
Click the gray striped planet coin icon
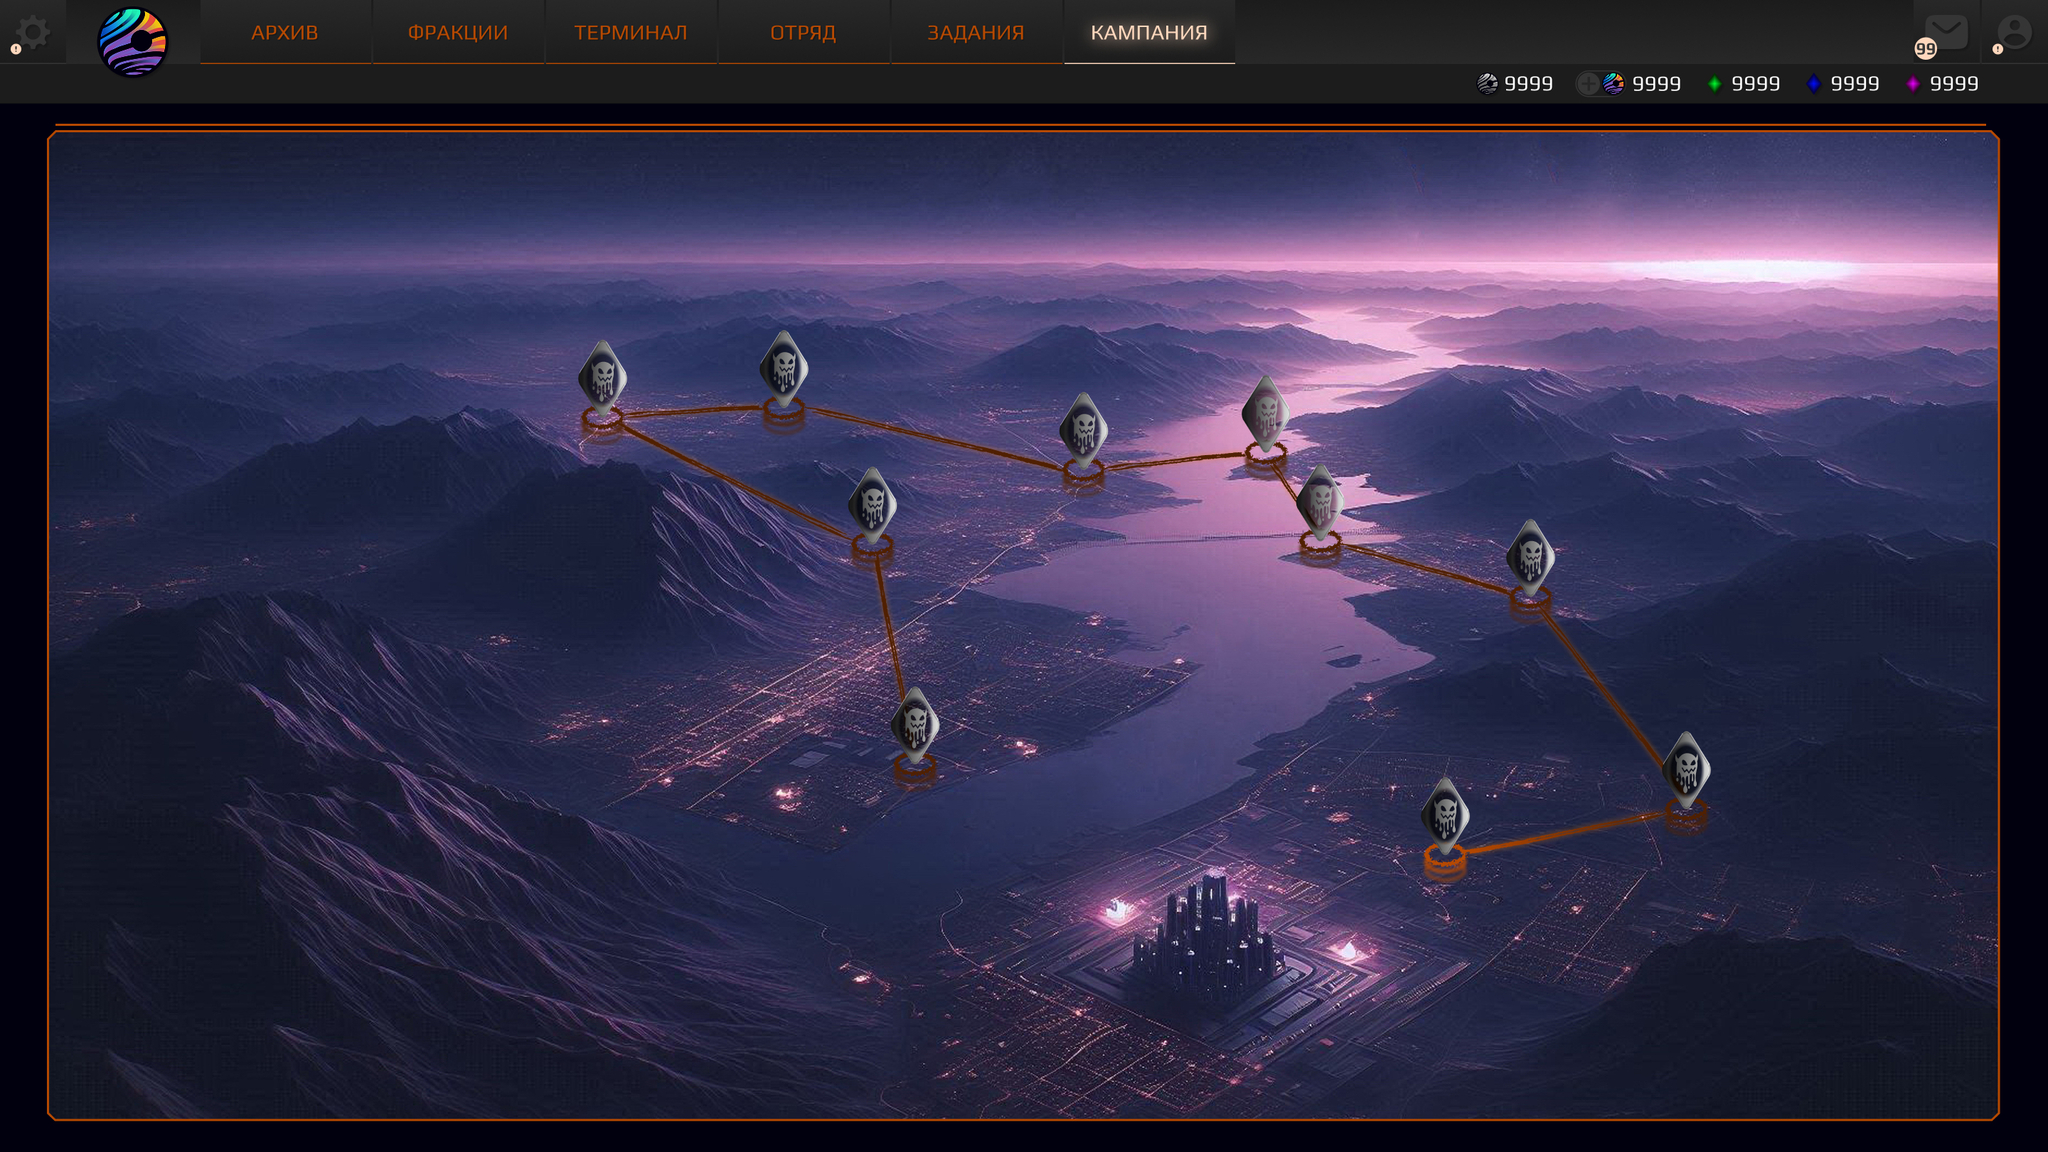(x=1488, y=84)
